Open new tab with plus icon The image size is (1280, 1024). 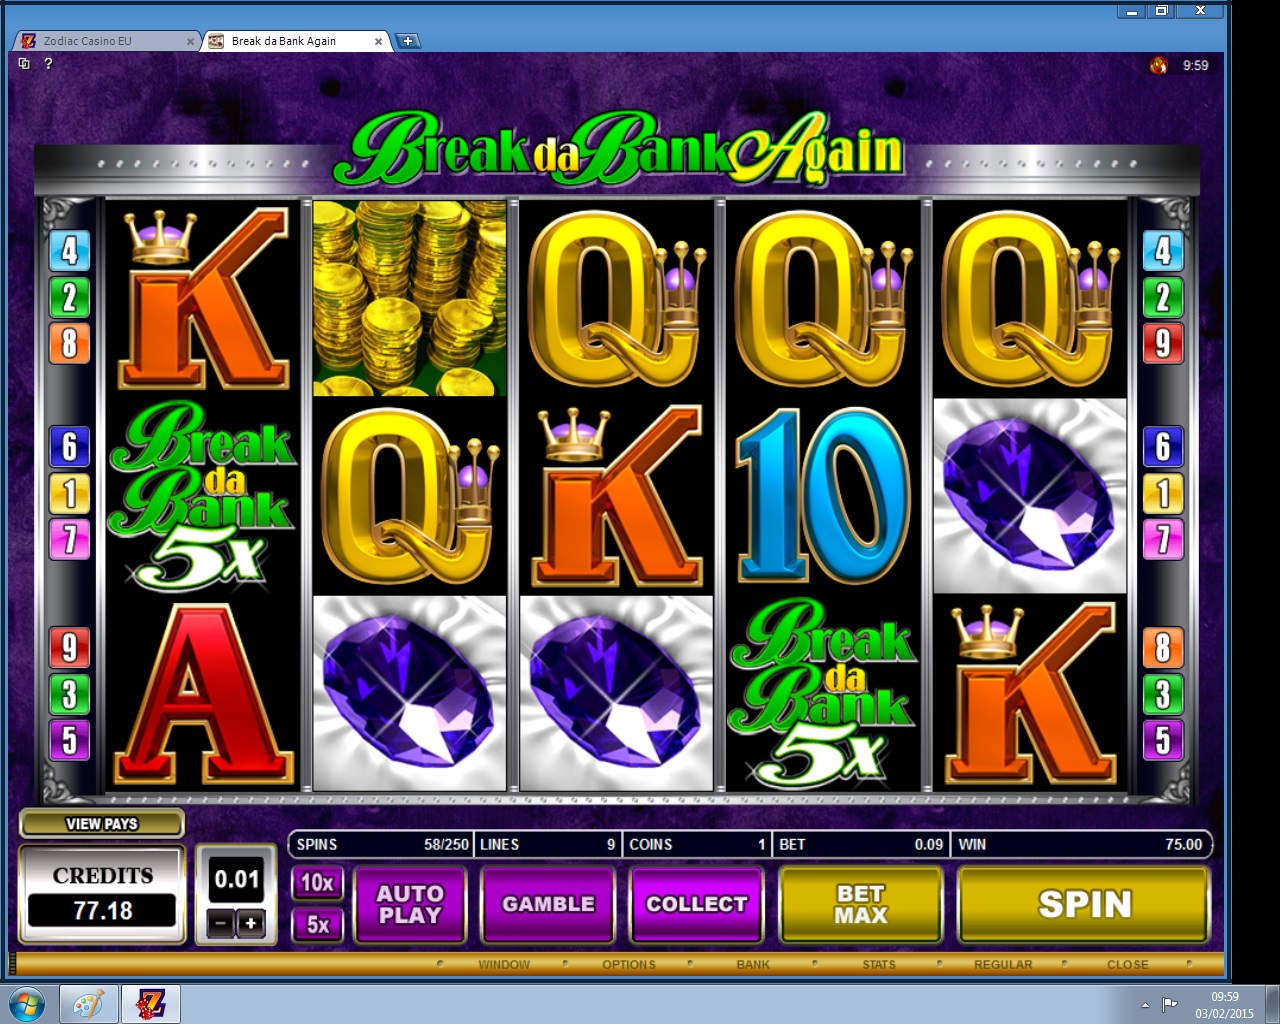point(407,41)
